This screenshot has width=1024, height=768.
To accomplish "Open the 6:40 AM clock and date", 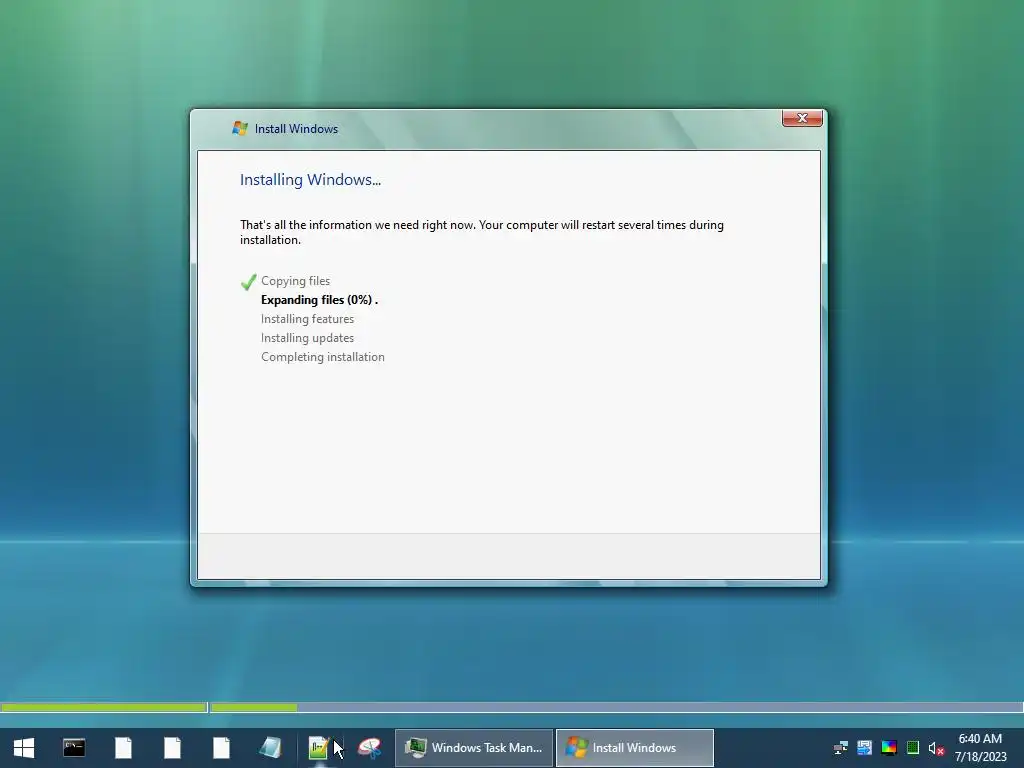I will pos(980,748).
